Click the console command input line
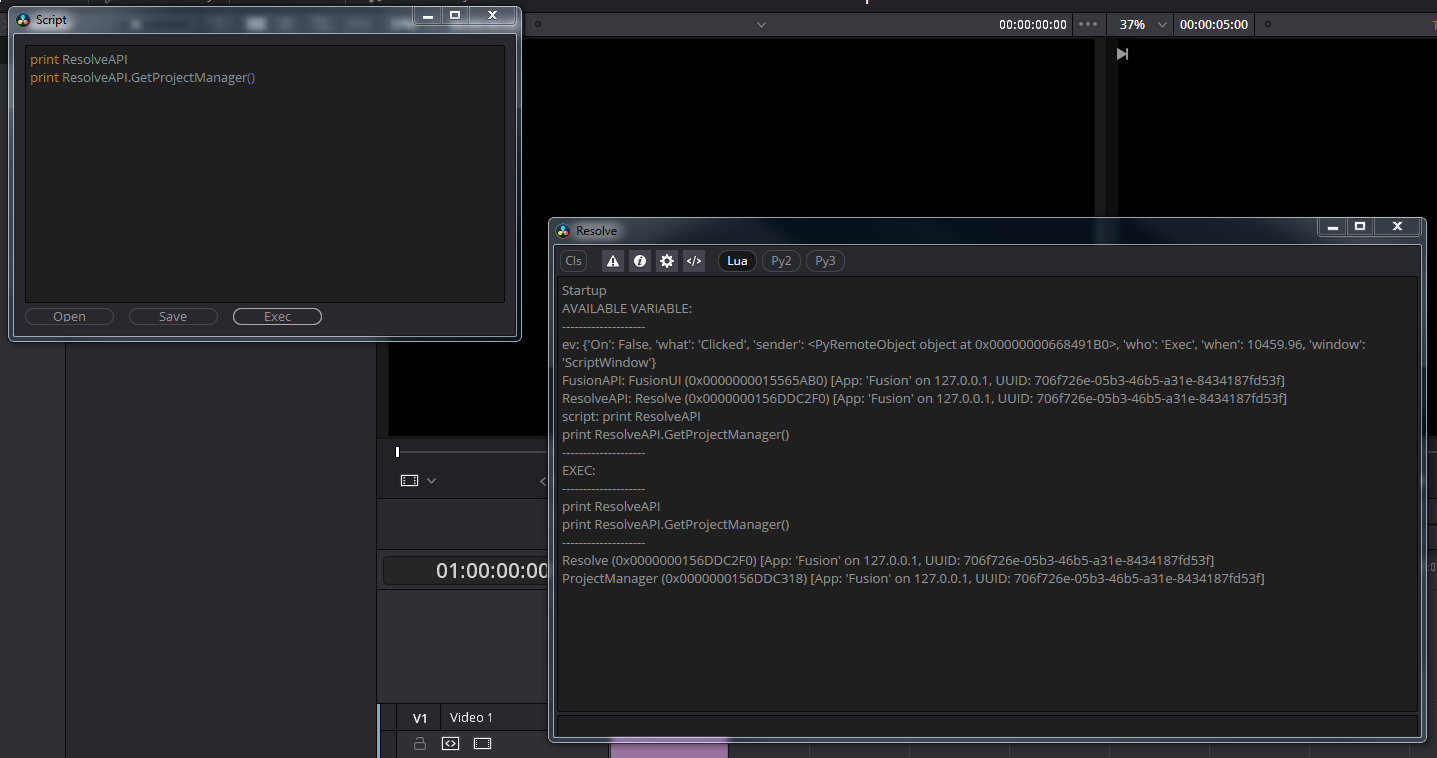 (x=987, y=724)
